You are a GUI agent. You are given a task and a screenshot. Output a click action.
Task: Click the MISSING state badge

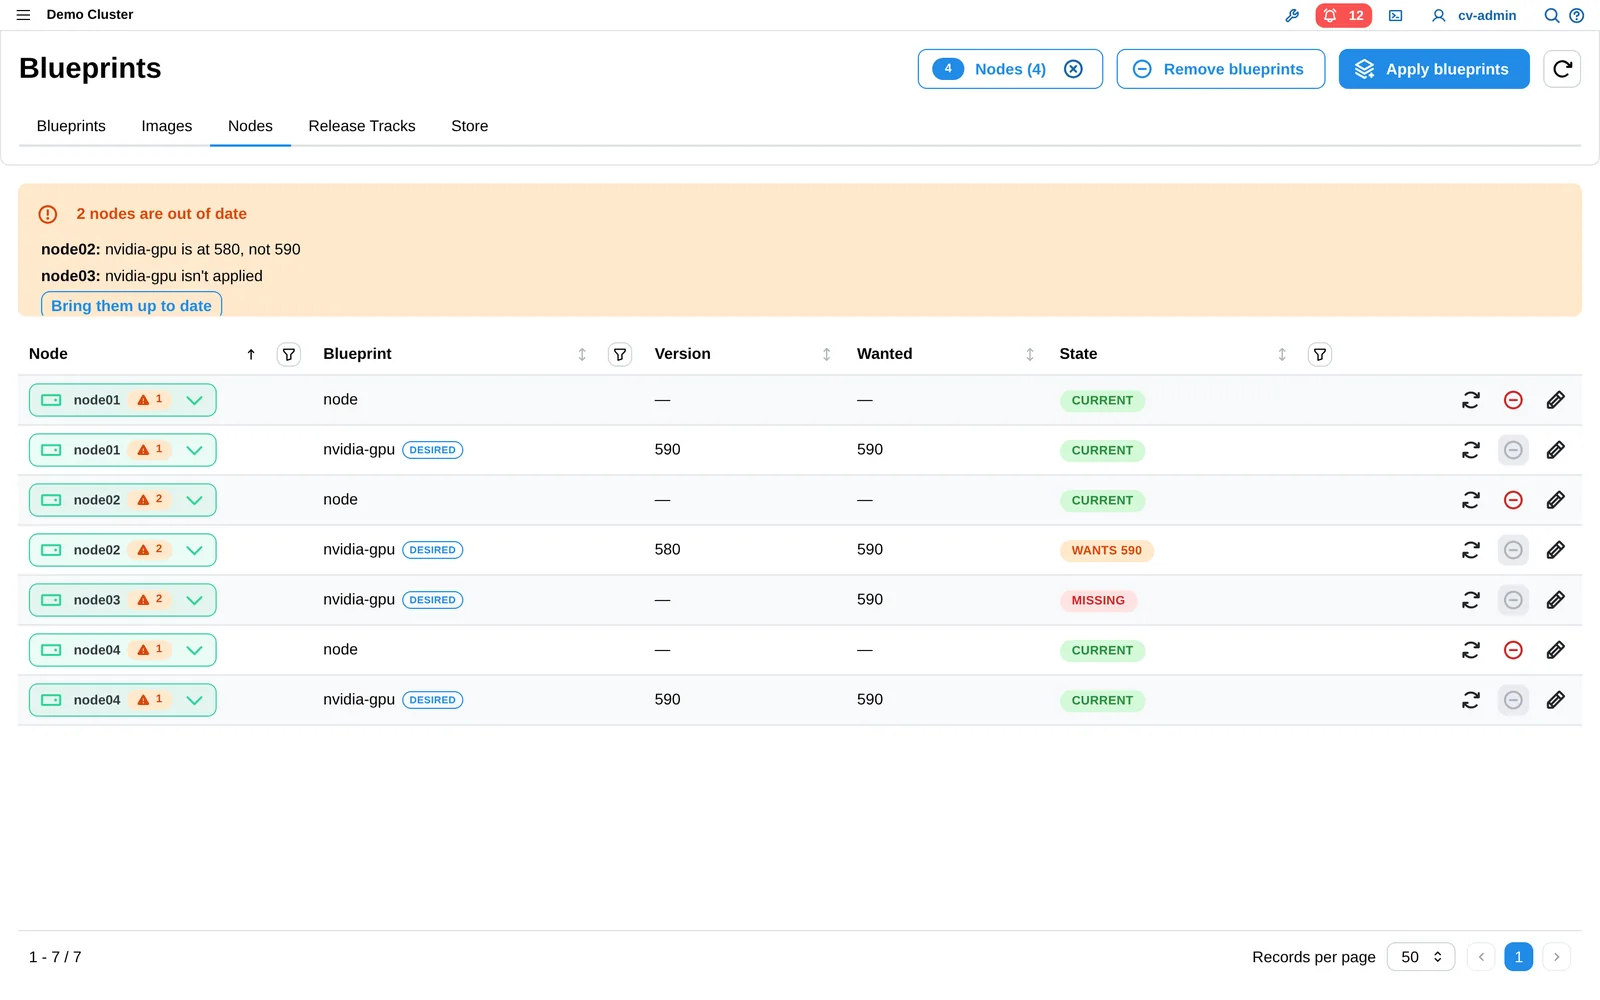[1098, 601]
